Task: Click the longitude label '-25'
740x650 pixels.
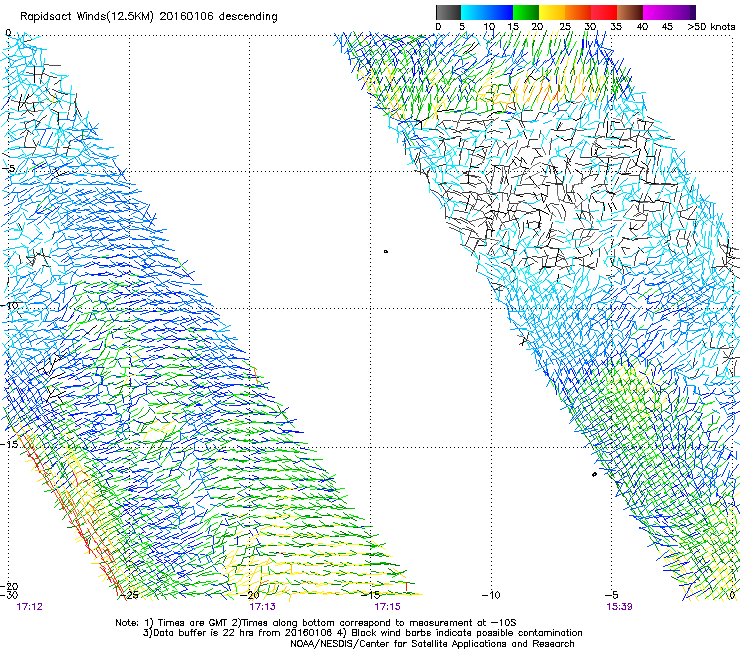Action: [x=129, y=595]
